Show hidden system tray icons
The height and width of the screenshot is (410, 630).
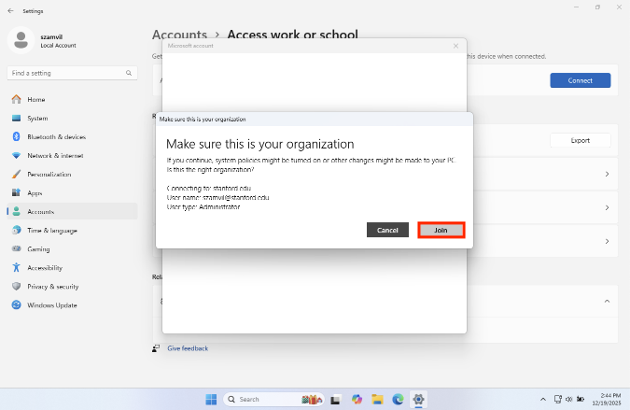[x=543, y=399]
